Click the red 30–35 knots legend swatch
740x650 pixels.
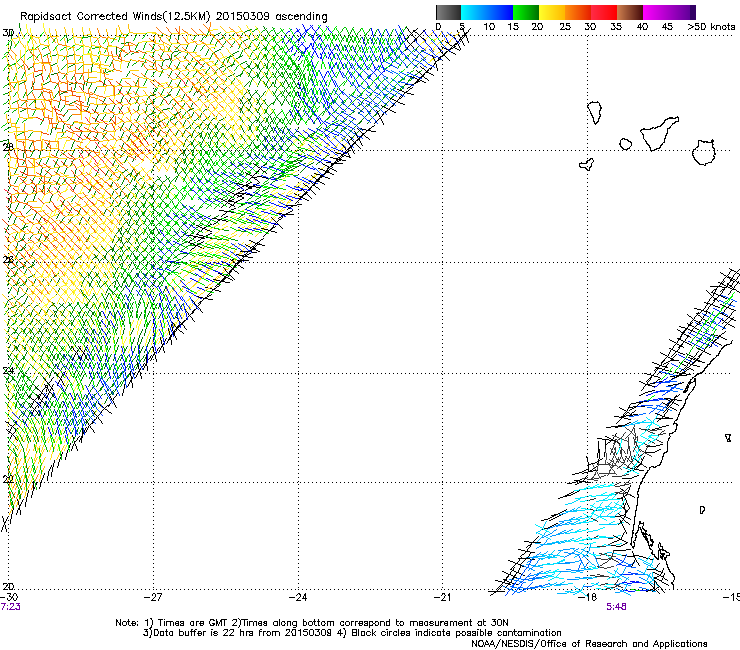(604, 12)
